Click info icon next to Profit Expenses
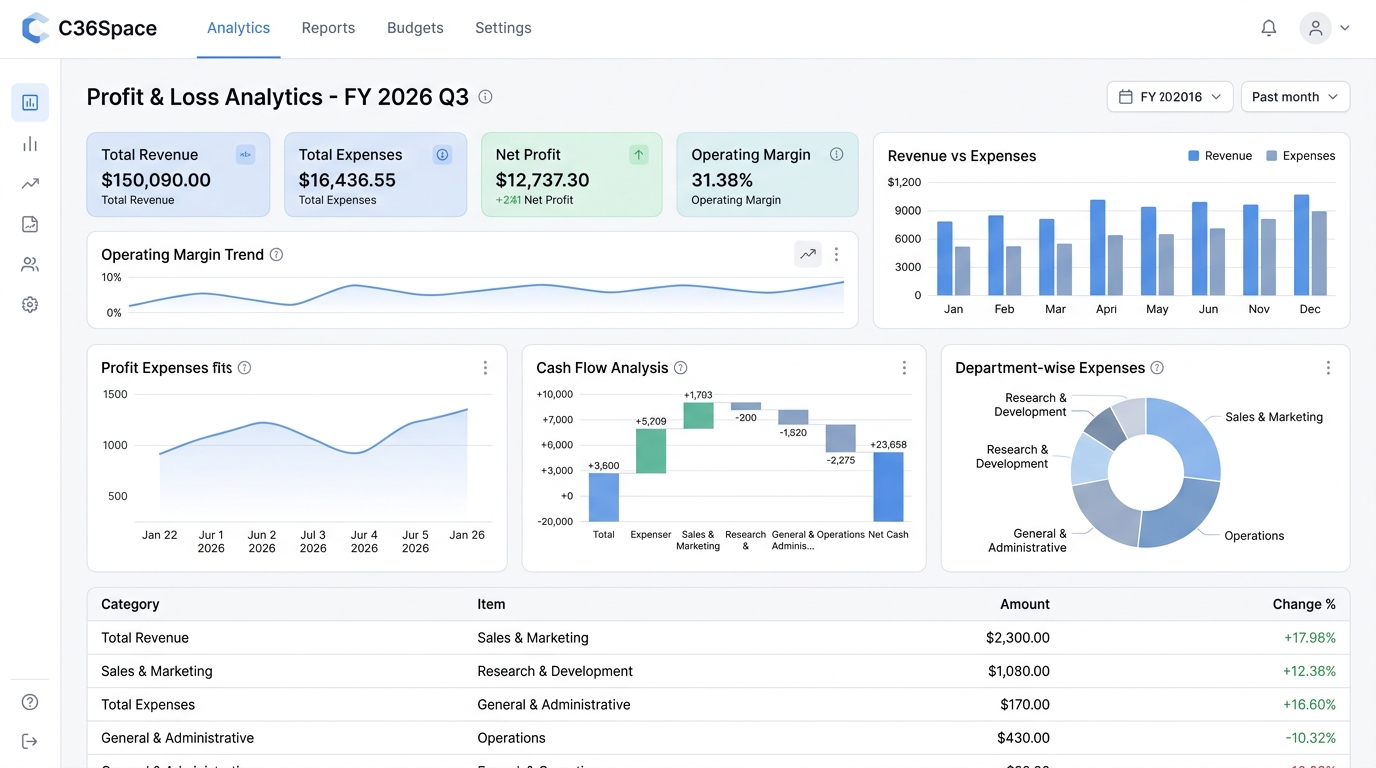The height and width of the screenshot is (768, 1376). pos(244,368)
